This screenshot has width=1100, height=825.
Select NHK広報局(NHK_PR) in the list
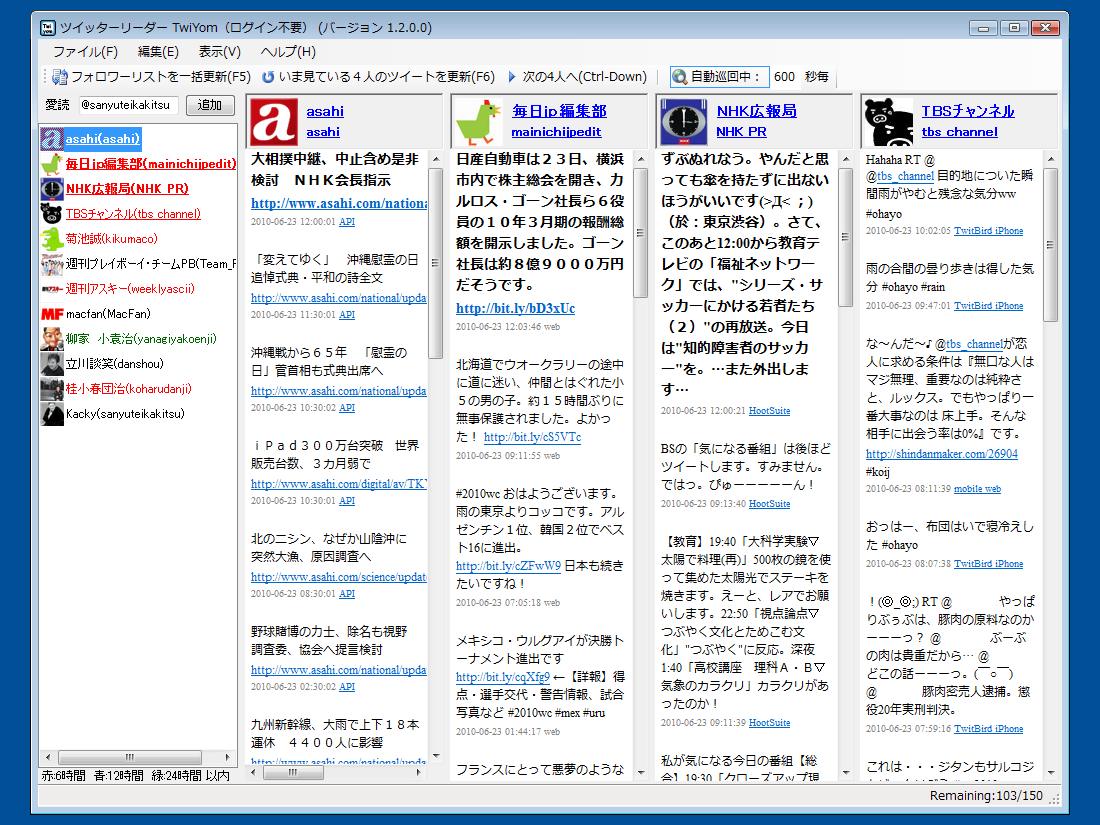pyautogui.click(x=127, y=189)
